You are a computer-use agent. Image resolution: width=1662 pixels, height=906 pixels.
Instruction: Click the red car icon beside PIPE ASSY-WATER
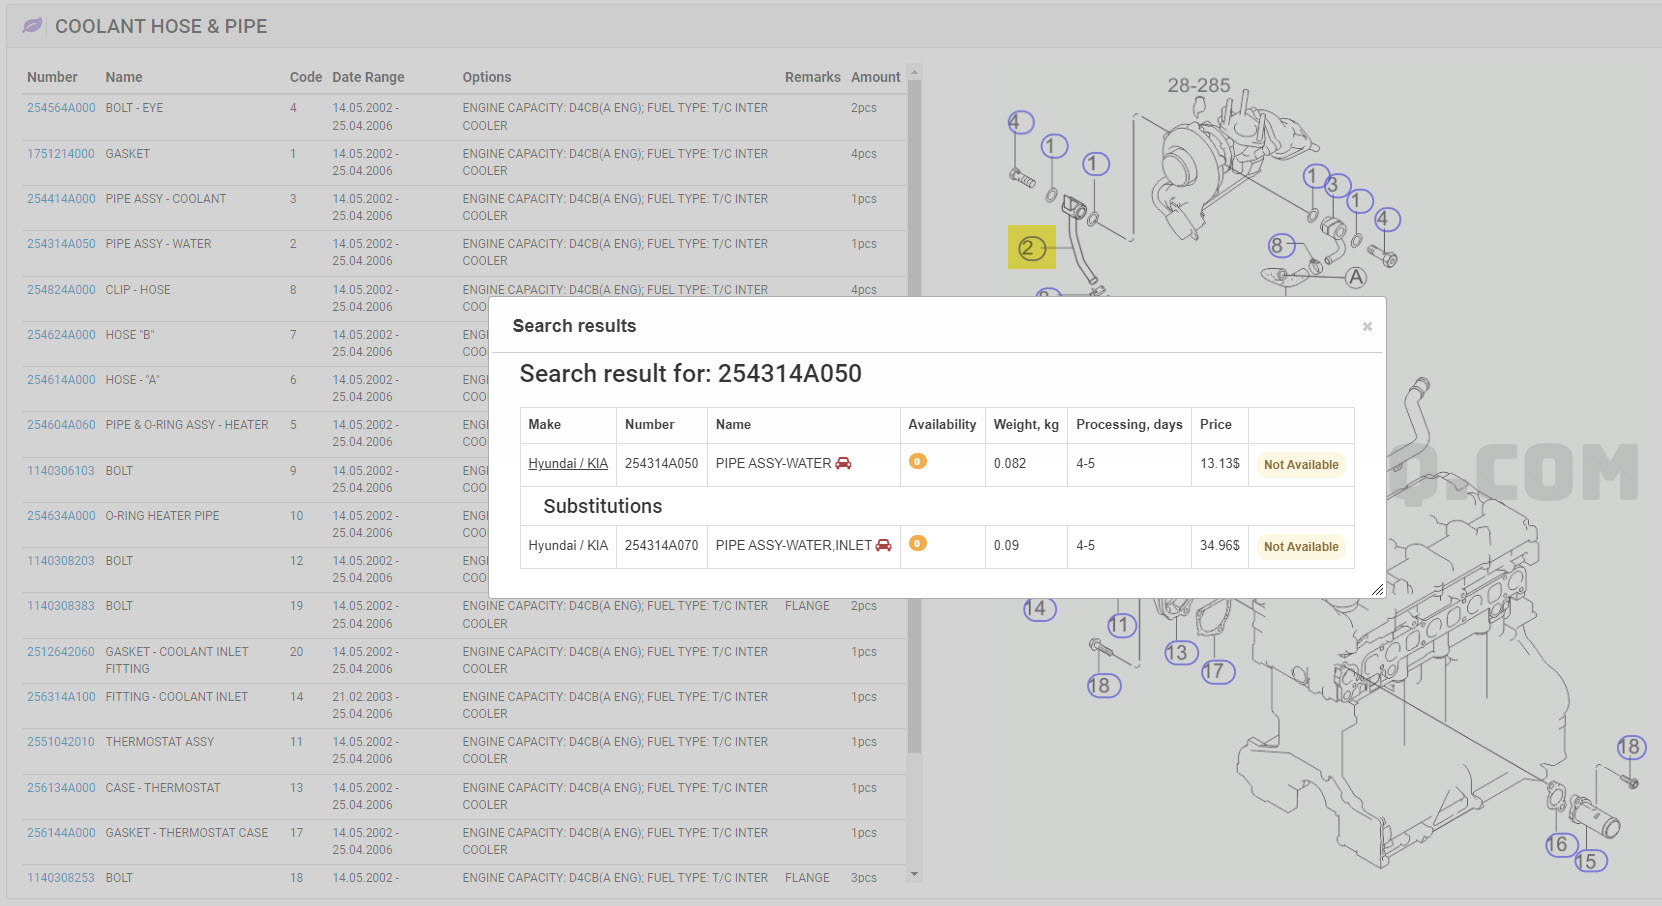pyautogui.click(x=843, y=463)
